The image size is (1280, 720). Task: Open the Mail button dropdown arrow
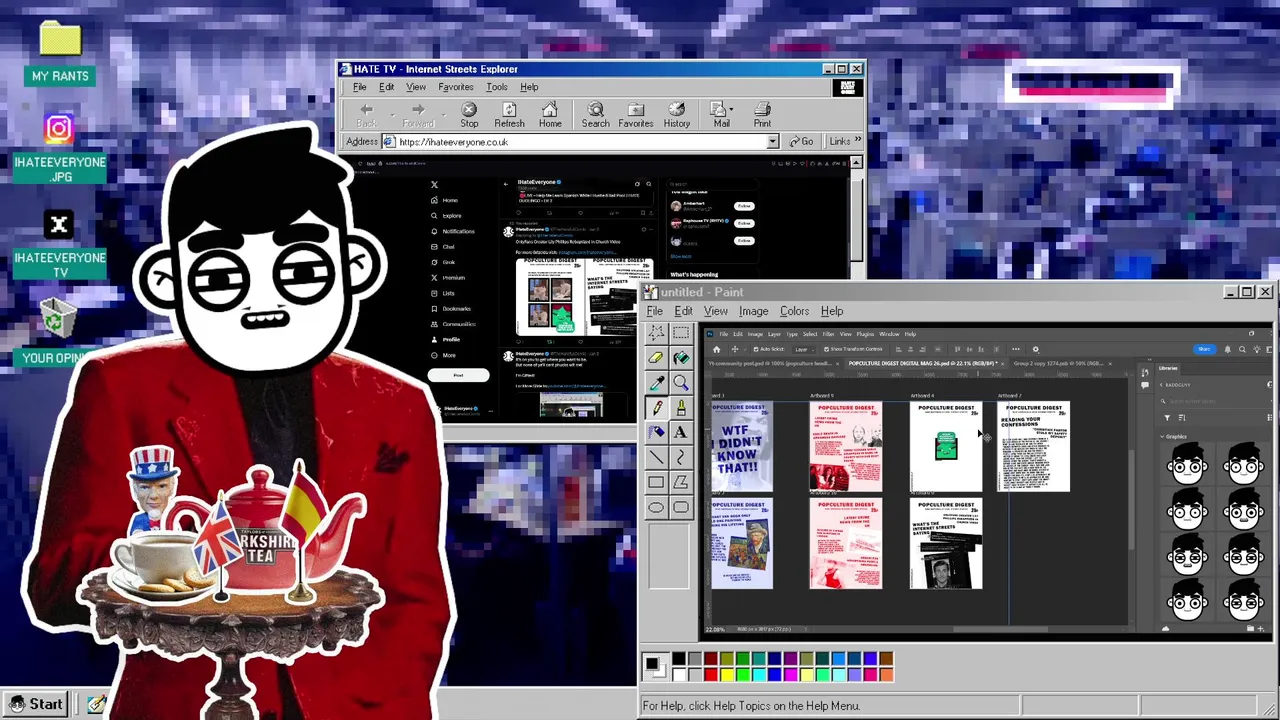(731, 110)
